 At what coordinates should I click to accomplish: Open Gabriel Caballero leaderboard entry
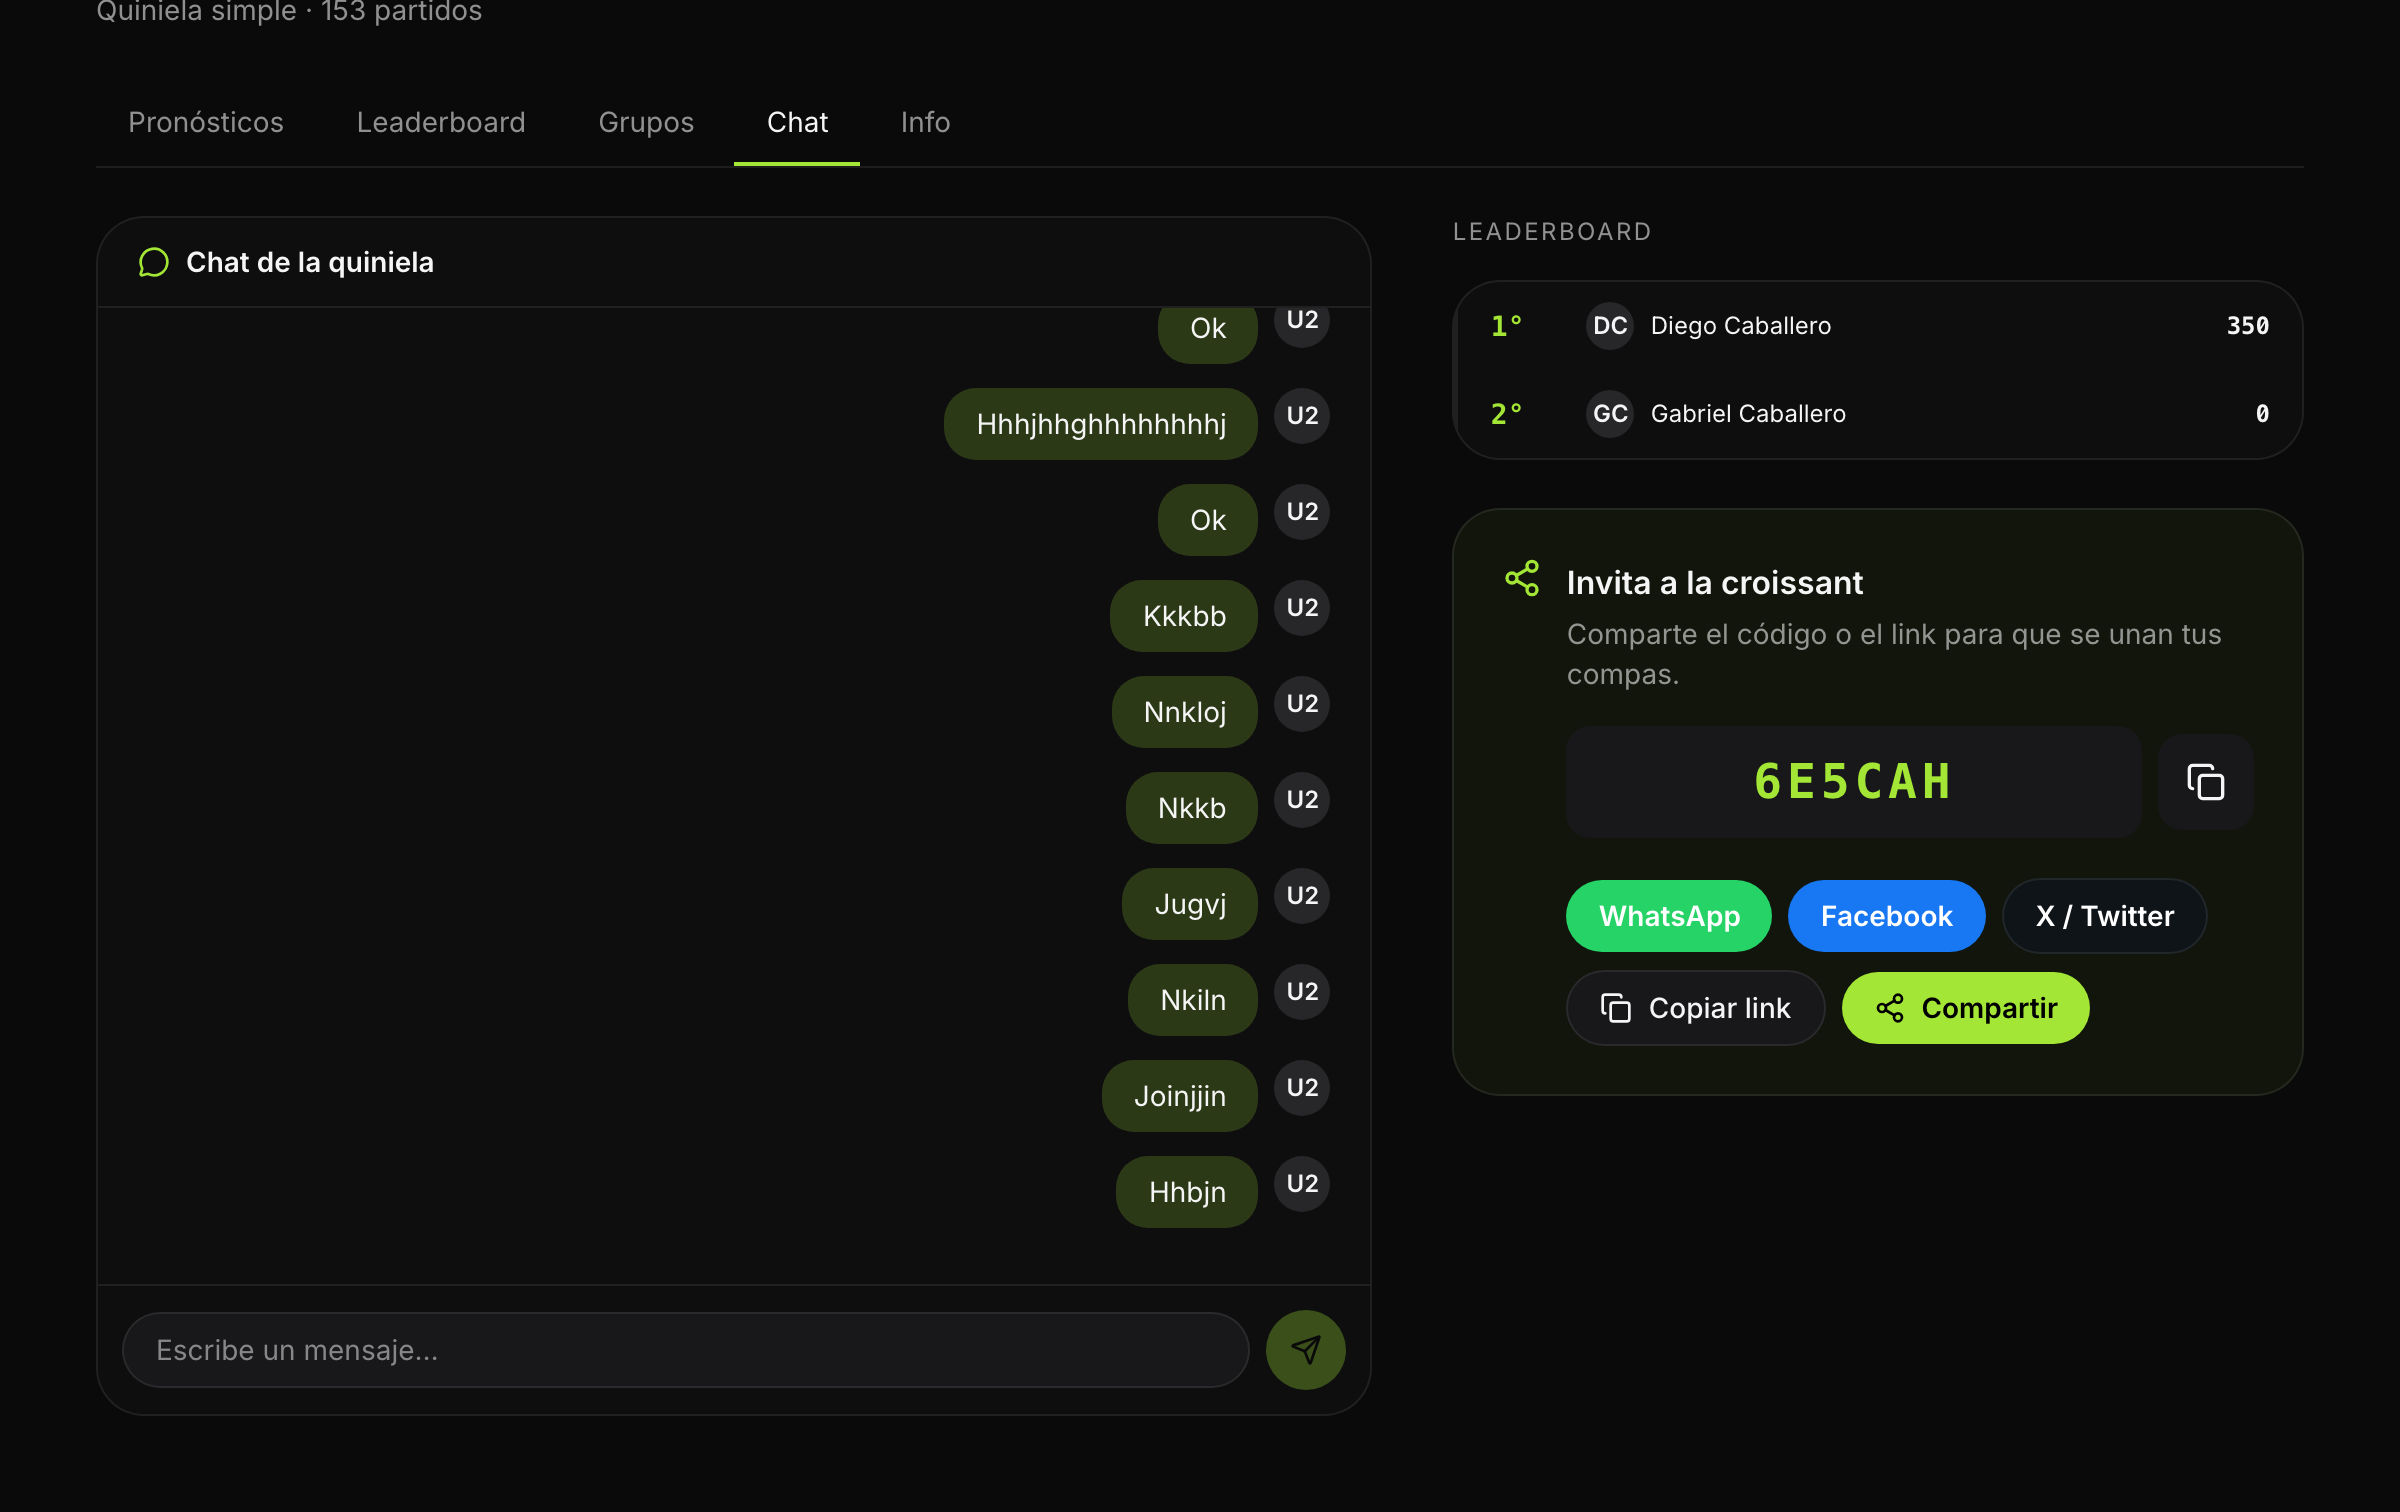point(1878,414)
